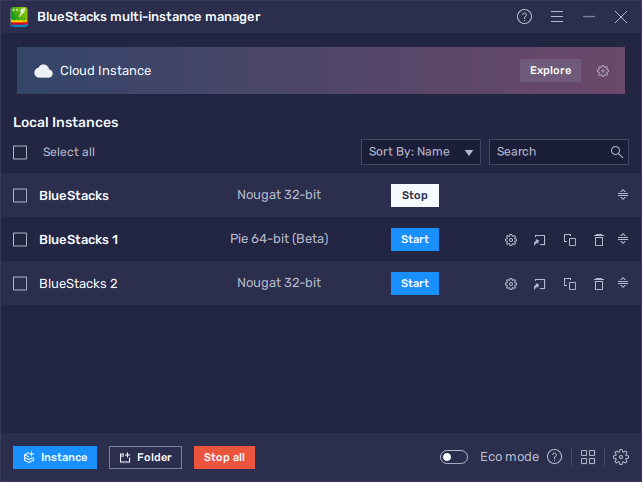Image resolution: width=642 pixels, height=482 pixels.
Task: Open multi-instance manager settings gear at bottom
Action: click(x=621, y=457)
